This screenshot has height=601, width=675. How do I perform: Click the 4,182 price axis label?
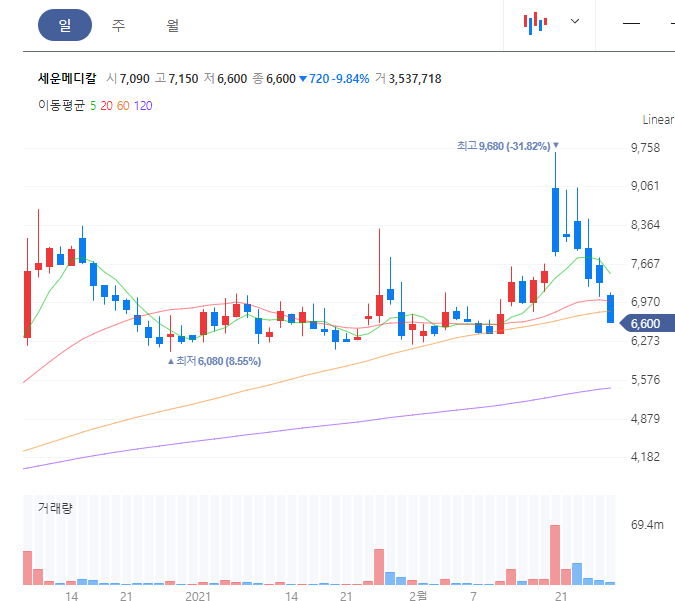click(x=645, y=457)
